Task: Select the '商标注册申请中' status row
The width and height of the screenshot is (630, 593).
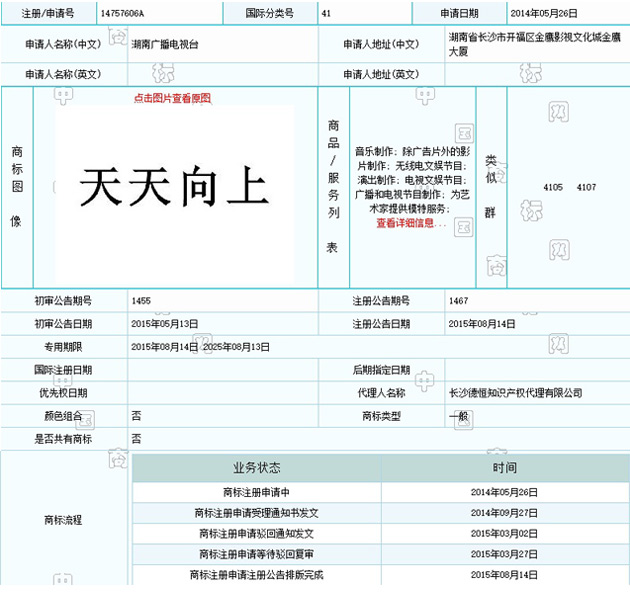Action: pyautogui.click(x=257, y=492)
